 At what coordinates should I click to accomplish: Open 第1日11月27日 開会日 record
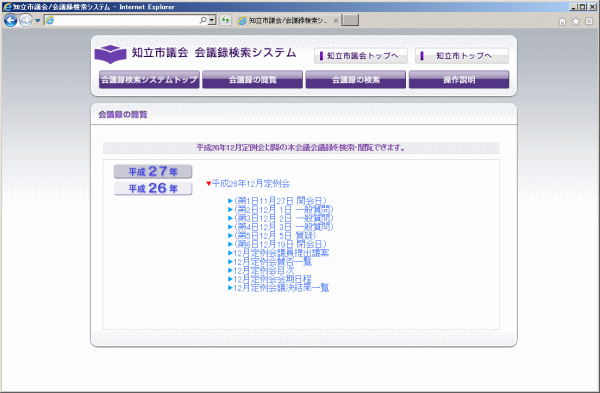(280, 201)
